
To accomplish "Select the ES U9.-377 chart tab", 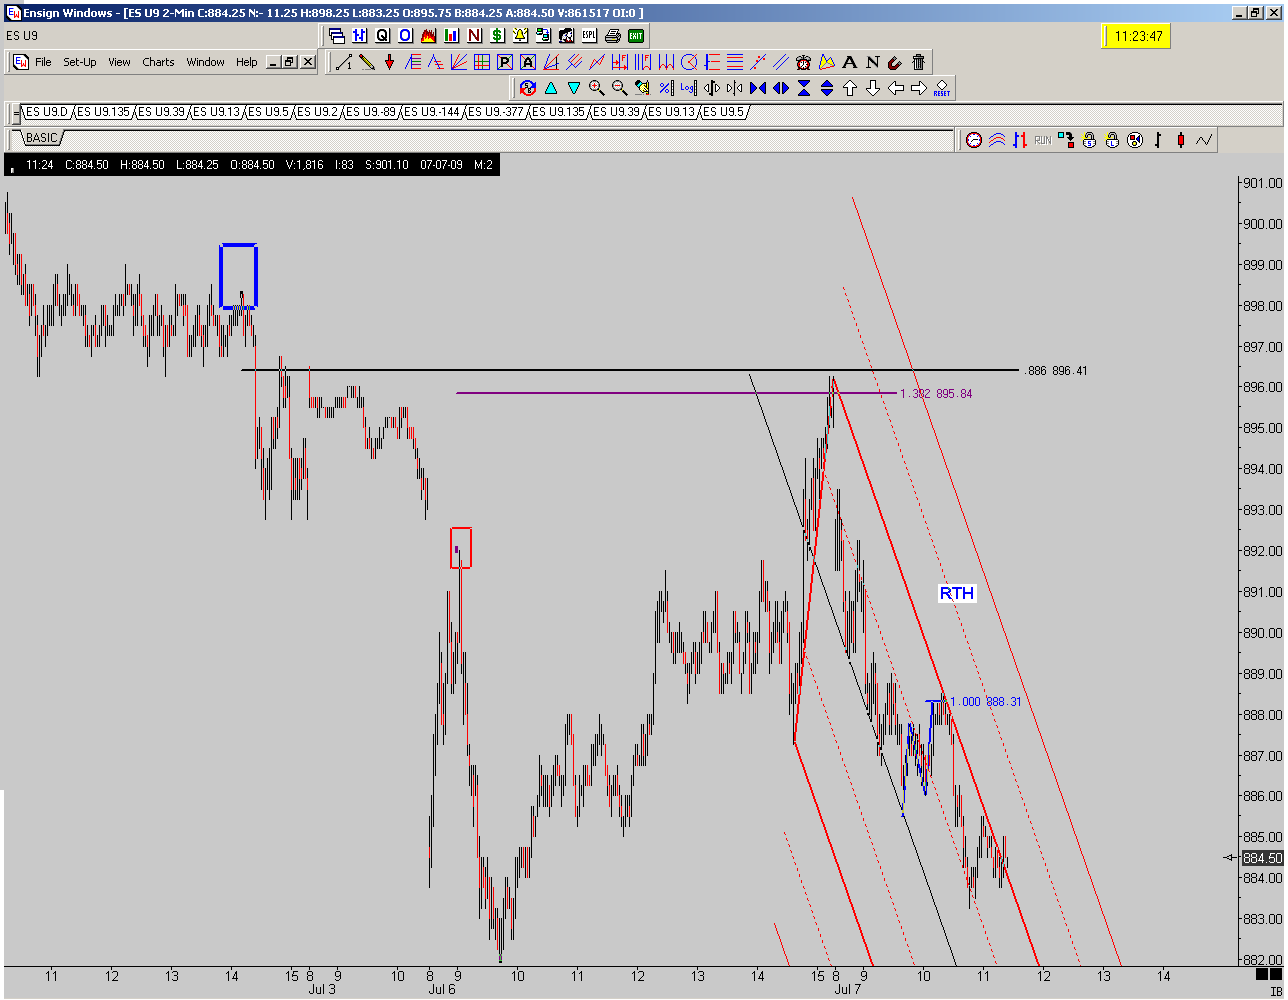I will [x=498, y=112].
